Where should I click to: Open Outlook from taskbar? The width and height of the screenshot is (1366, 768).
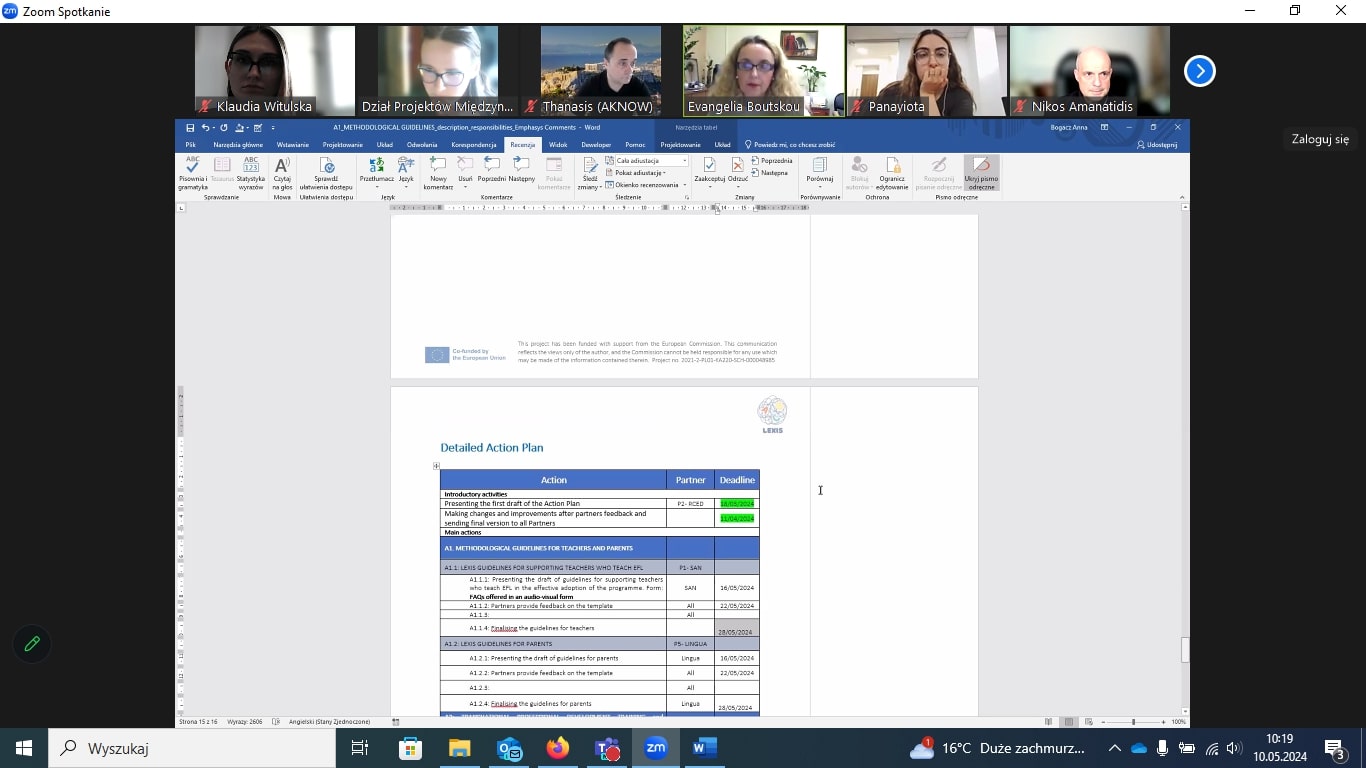pyautogui.click(x=509, y=748)
